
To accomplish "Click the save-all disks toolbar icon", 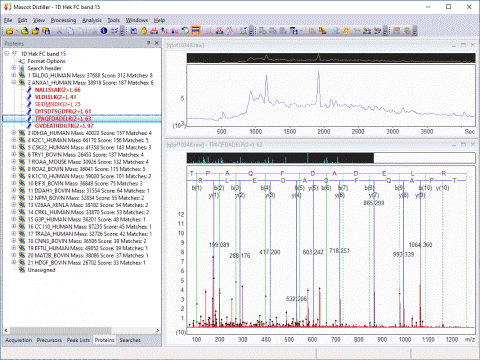I will coord(46,31).
